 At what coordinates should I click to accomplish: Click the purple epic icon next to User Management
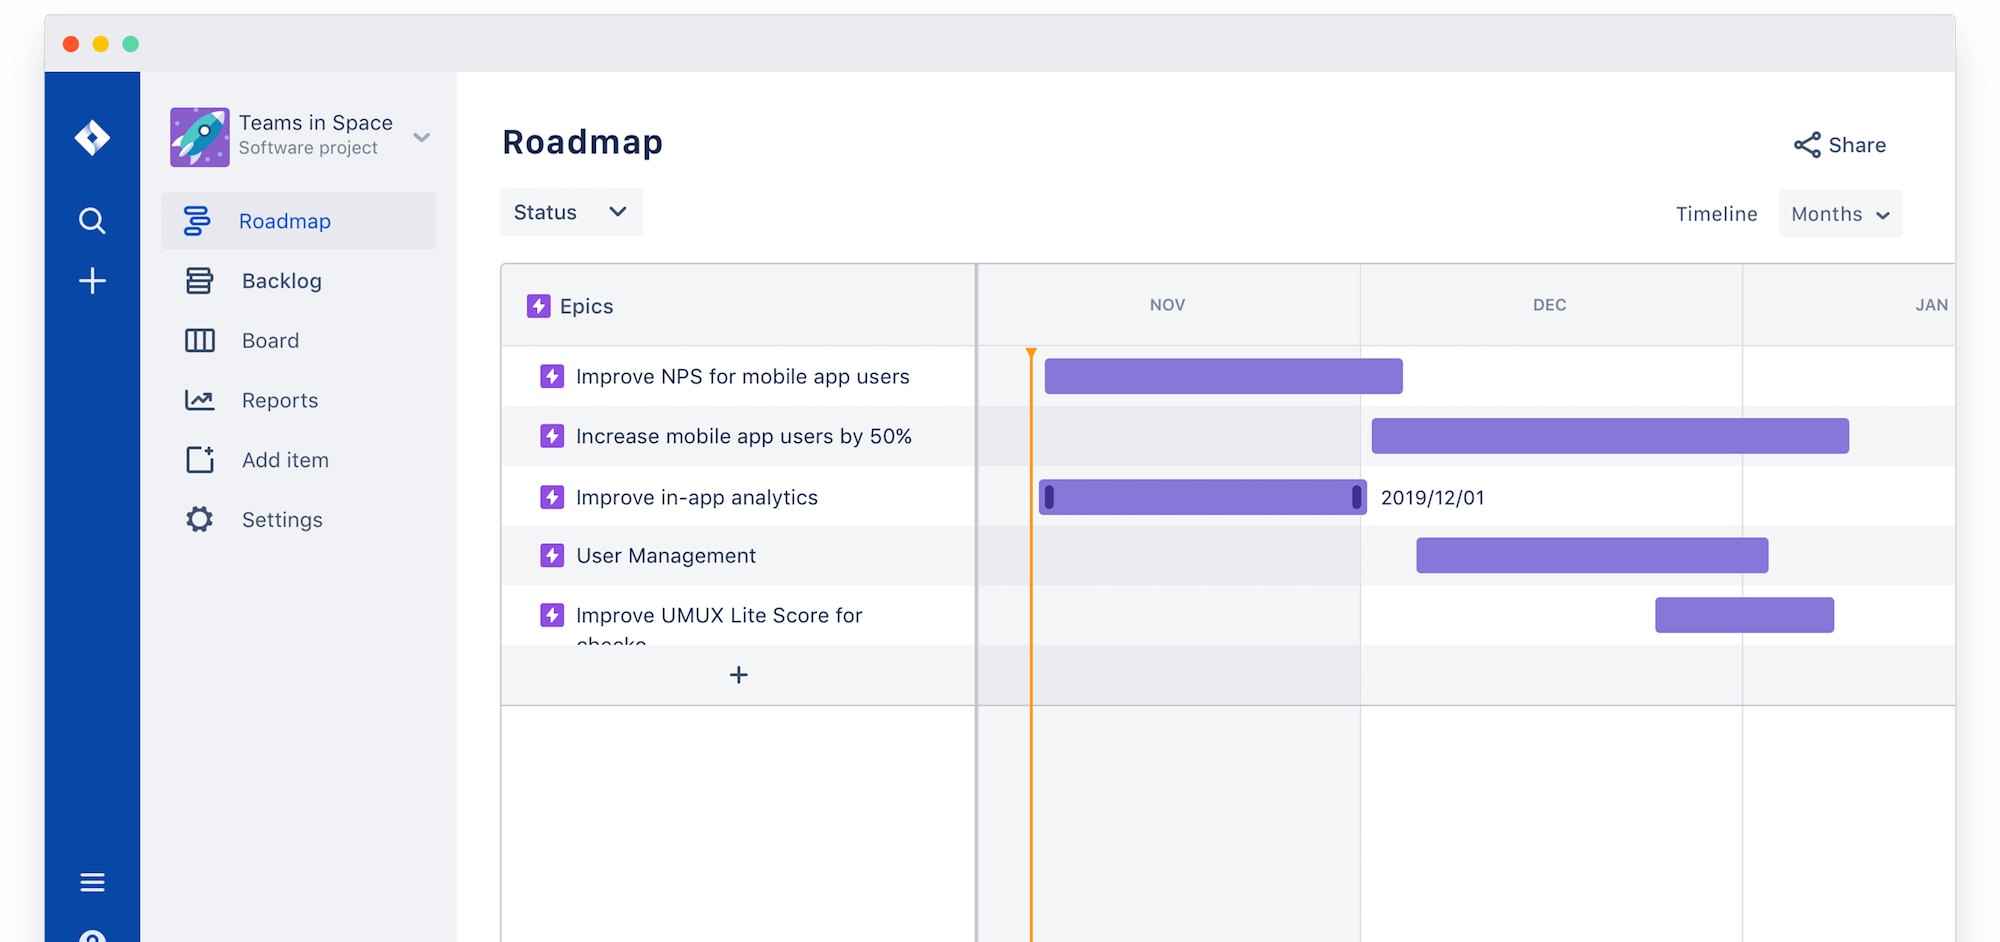click(x=551, y=555)
